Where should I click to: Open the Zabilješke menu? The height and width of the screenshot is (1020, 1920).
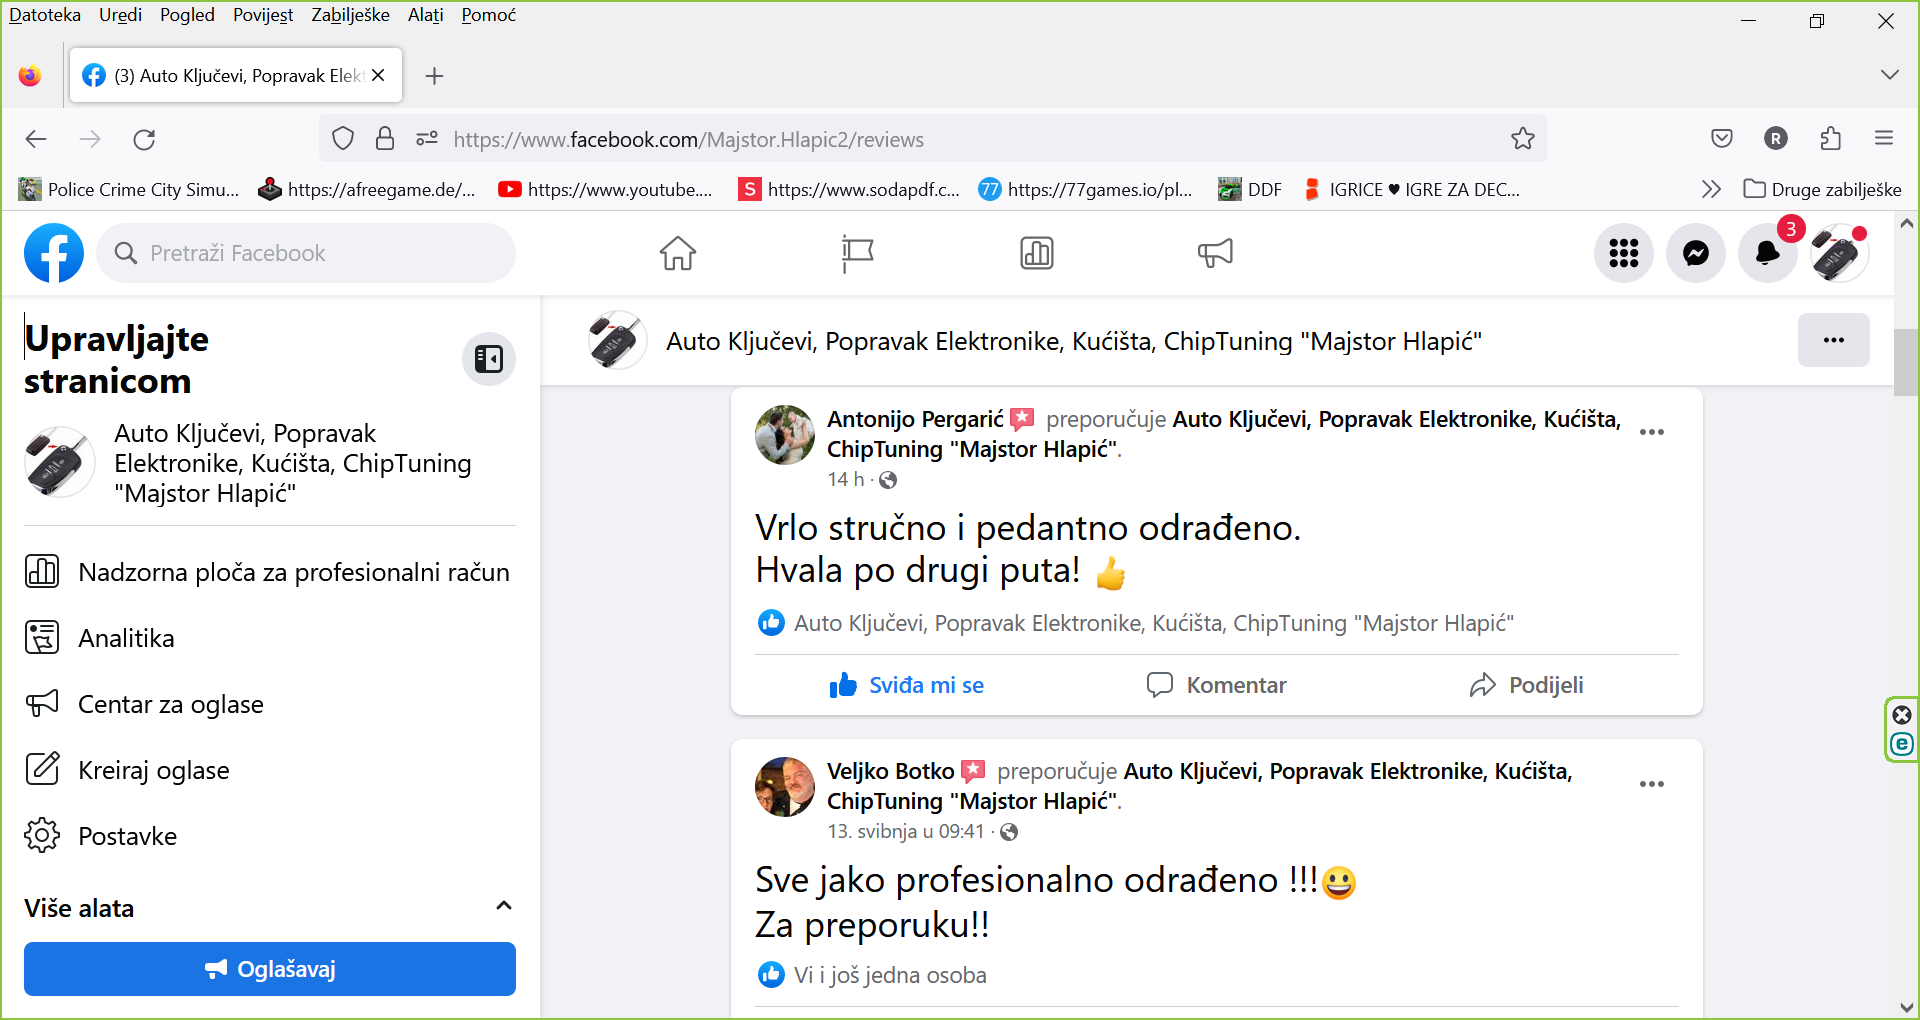[x=350, y=15]
